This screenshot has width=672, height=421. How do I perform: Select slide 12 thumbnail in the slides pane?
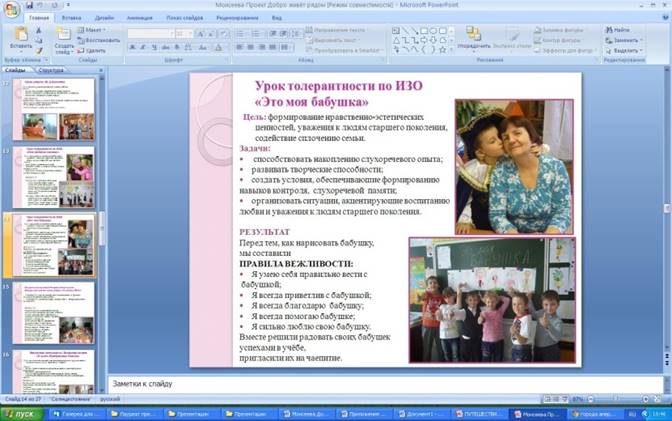(x=54, y=109)
